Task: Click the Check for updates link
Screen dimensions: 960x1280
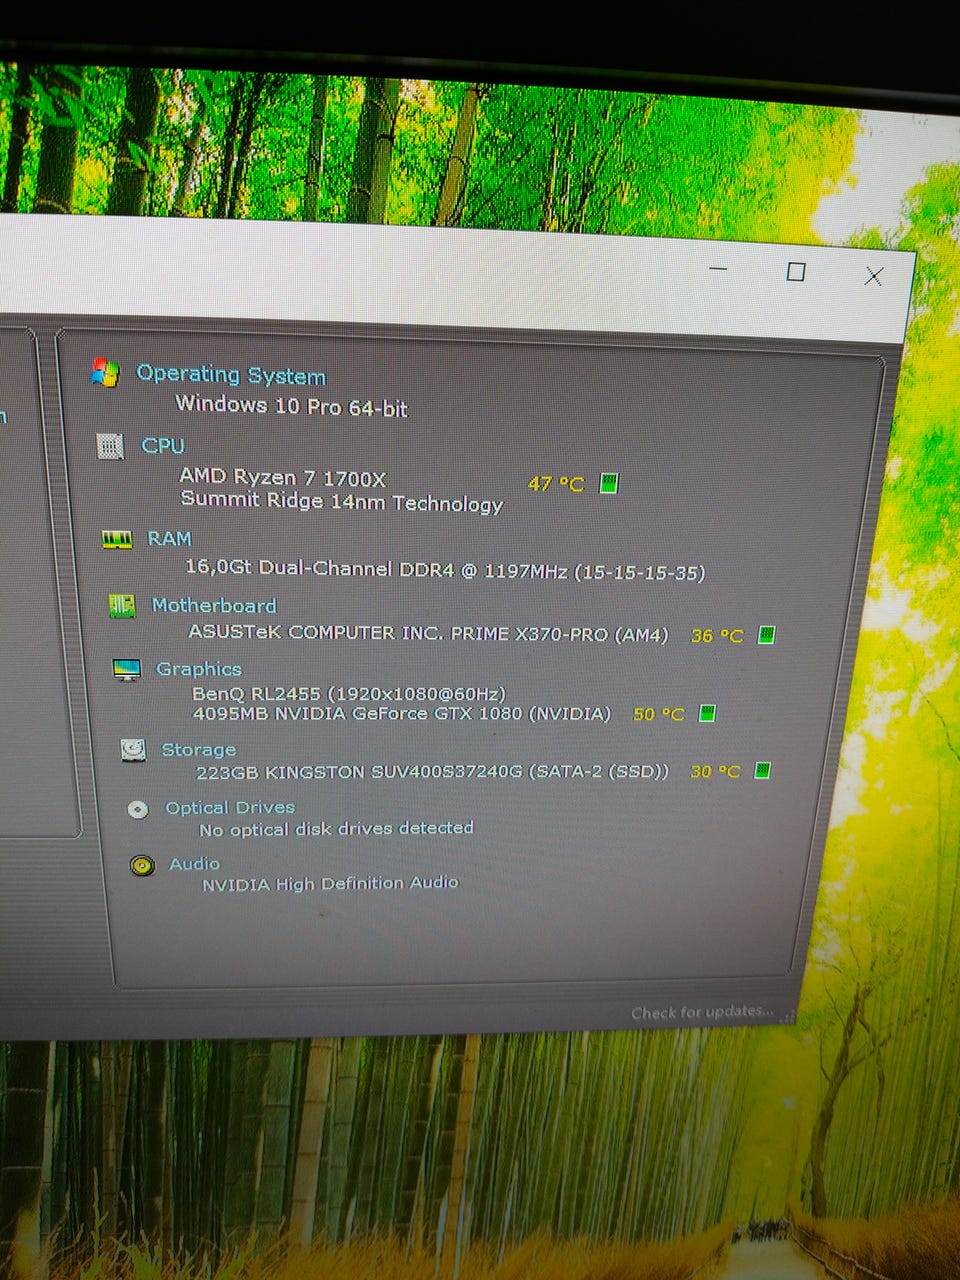Action: [x=702, y=1012]
